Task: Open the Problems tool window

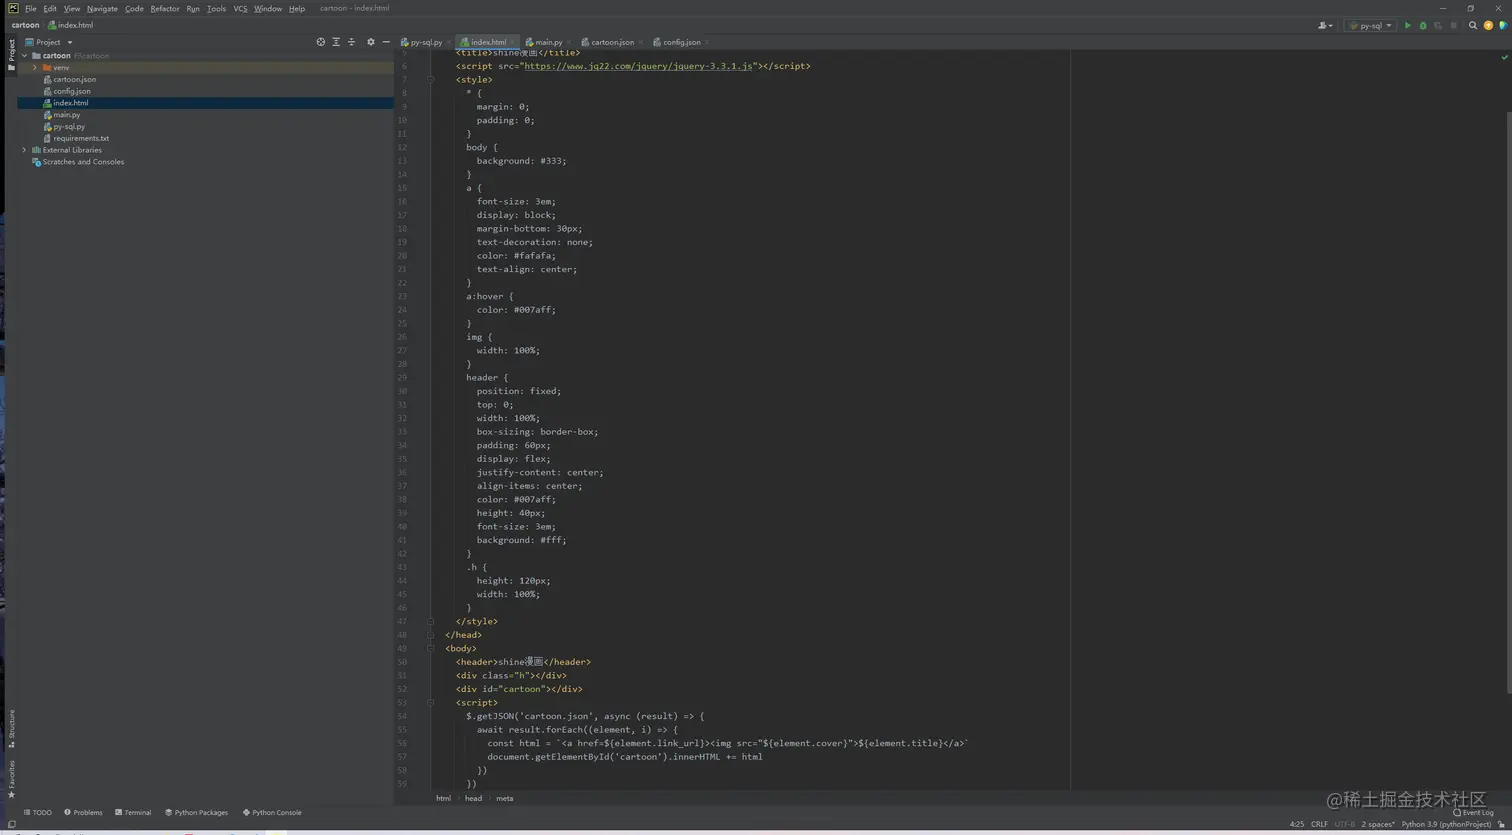Action: point(83,812)
